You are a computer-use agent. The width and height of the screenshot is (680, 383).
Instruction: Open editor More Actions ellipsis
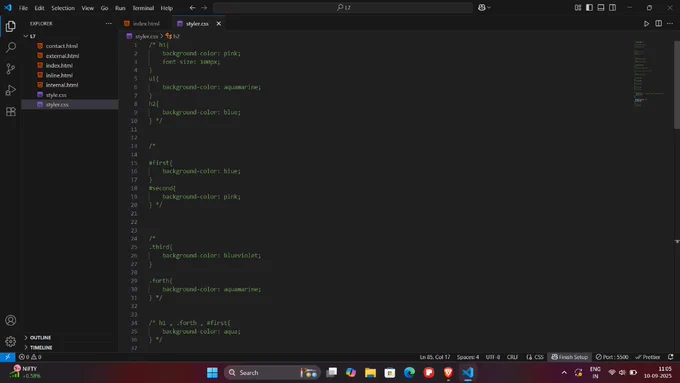pyautogui.click(x=670, y=23)
